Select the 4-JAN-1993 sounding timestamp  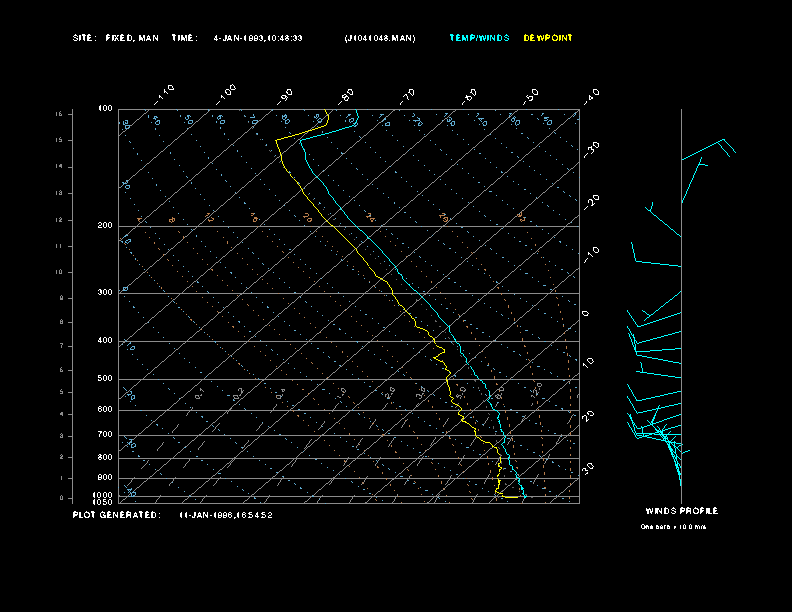(258, 38)
